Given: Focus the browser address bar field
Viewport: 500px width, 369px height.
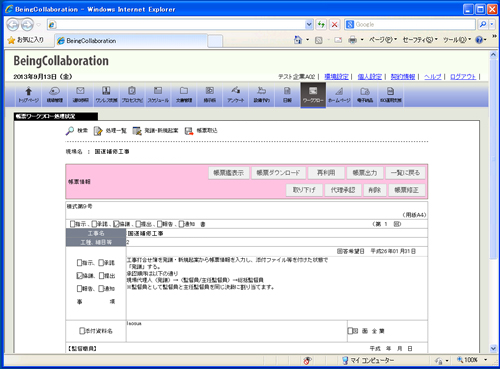Looking at the screenshot, I should (180, 24).
